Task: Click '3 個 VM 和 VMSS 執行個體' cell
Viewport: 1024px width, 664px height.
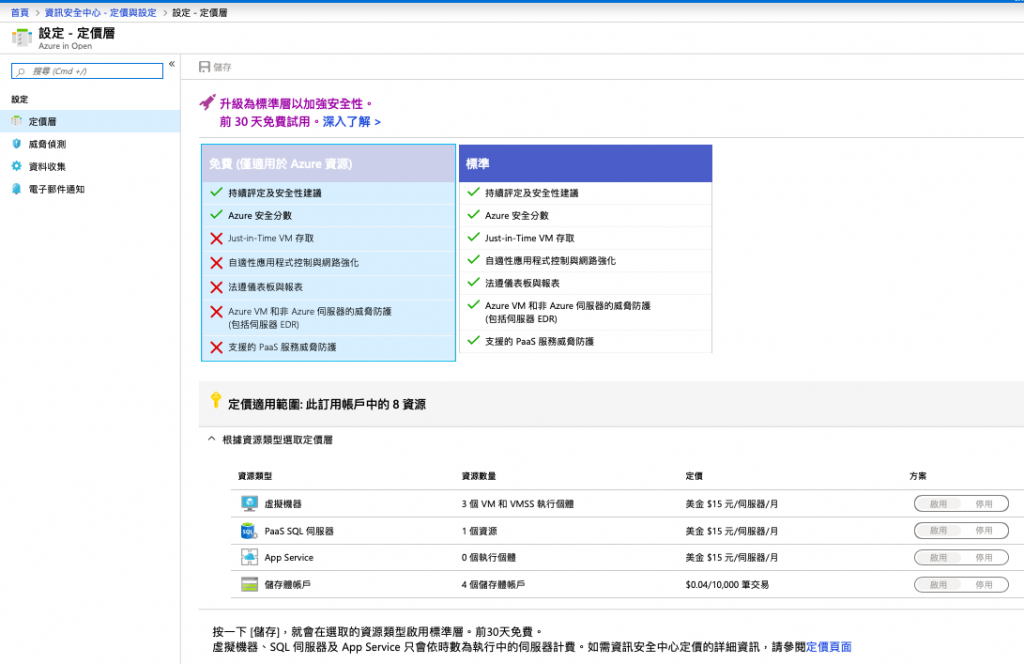Action: click(518, 504)
